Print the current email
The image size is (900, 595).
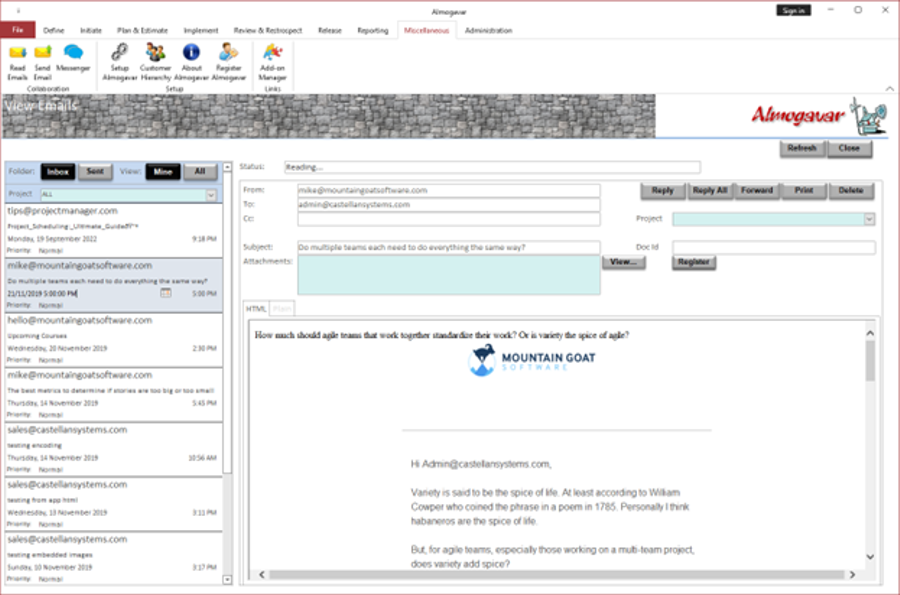804,190
